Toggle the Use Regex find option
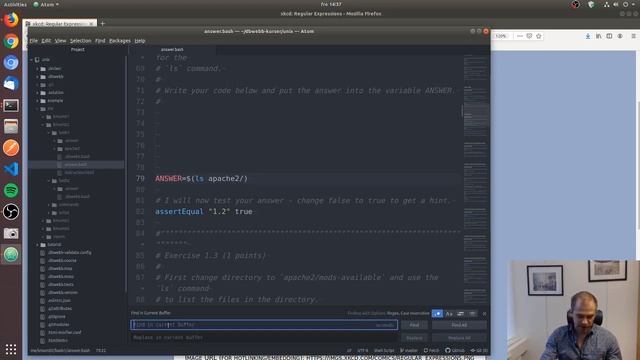The image size is (640, 360). [x=437, y=313]
